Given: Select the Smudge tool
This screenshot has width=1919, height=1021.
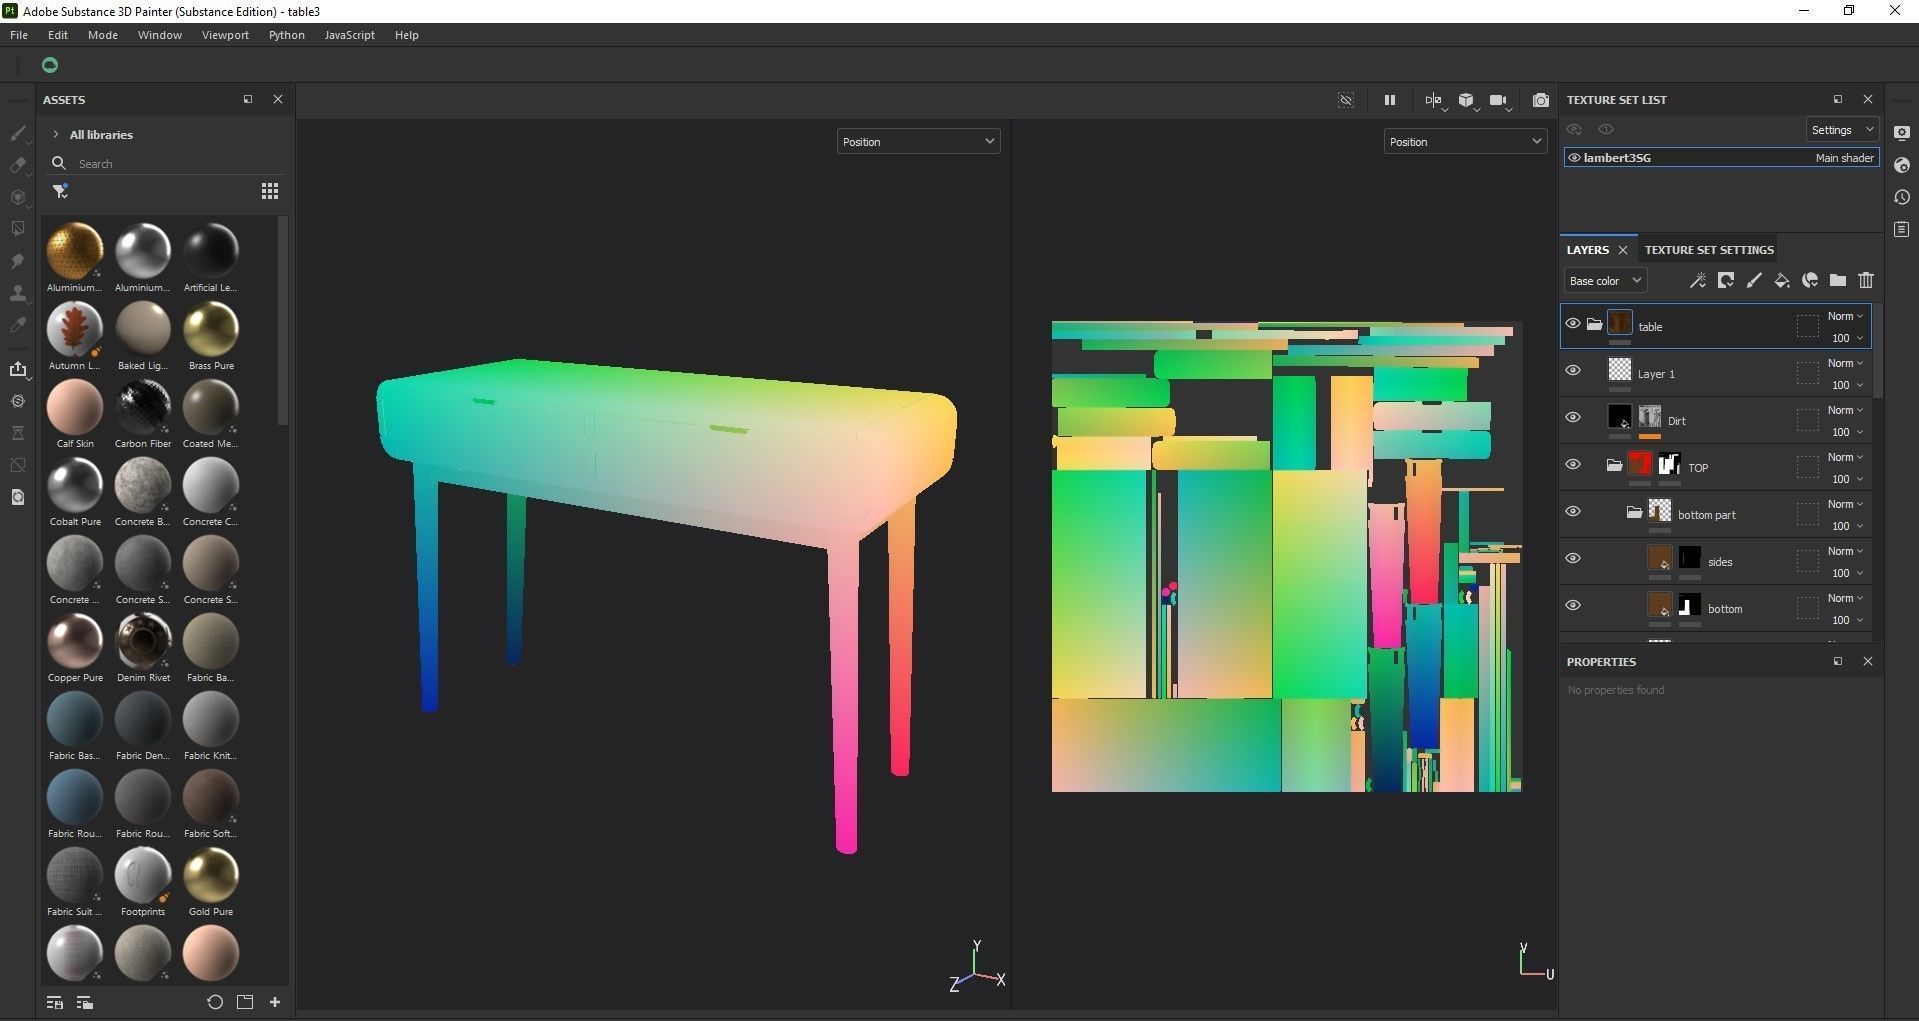Looking at the screenshot, I should point(17,261).
